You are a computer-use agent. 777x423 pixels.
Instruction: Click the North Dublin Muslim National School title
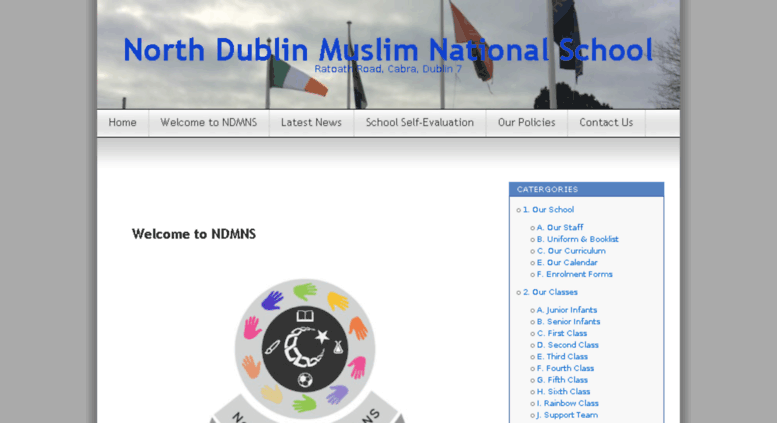pos(388,49)
